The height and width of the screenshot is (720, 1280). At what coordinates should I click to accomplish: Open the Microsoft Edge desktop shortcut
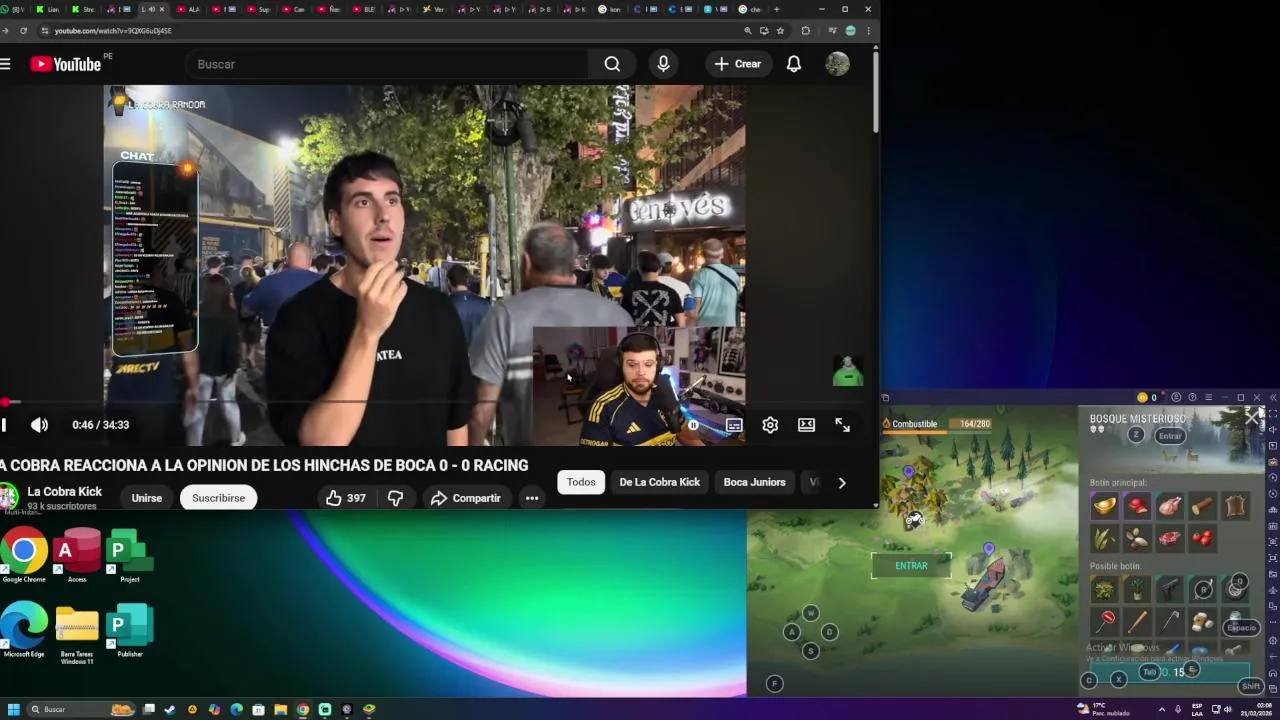coord(24,631)
